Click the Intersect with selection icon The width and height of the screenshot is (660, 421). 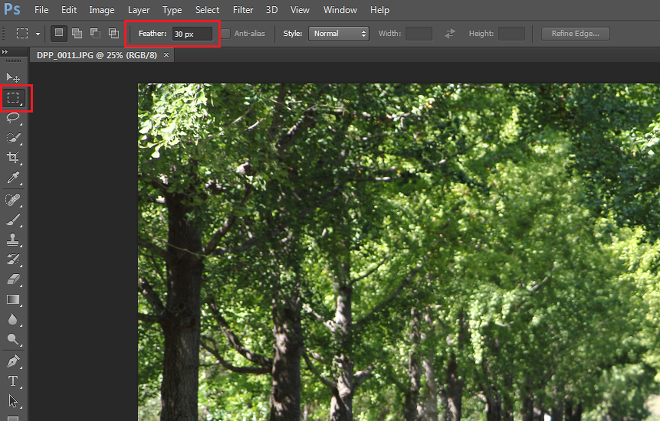[114, 33]
